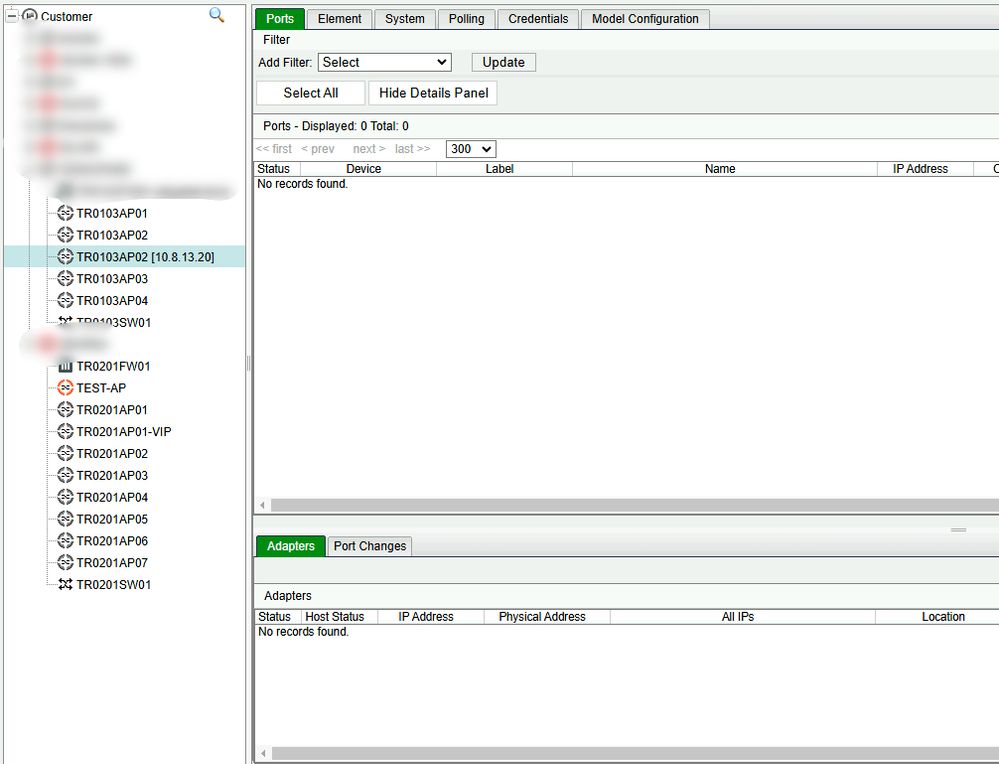Image resolution: width=999 pixels, height=764 pixels.
Task: Select TR0103AP02 [10.8.13.20] tree entry
Action: (x=145, y=257)
